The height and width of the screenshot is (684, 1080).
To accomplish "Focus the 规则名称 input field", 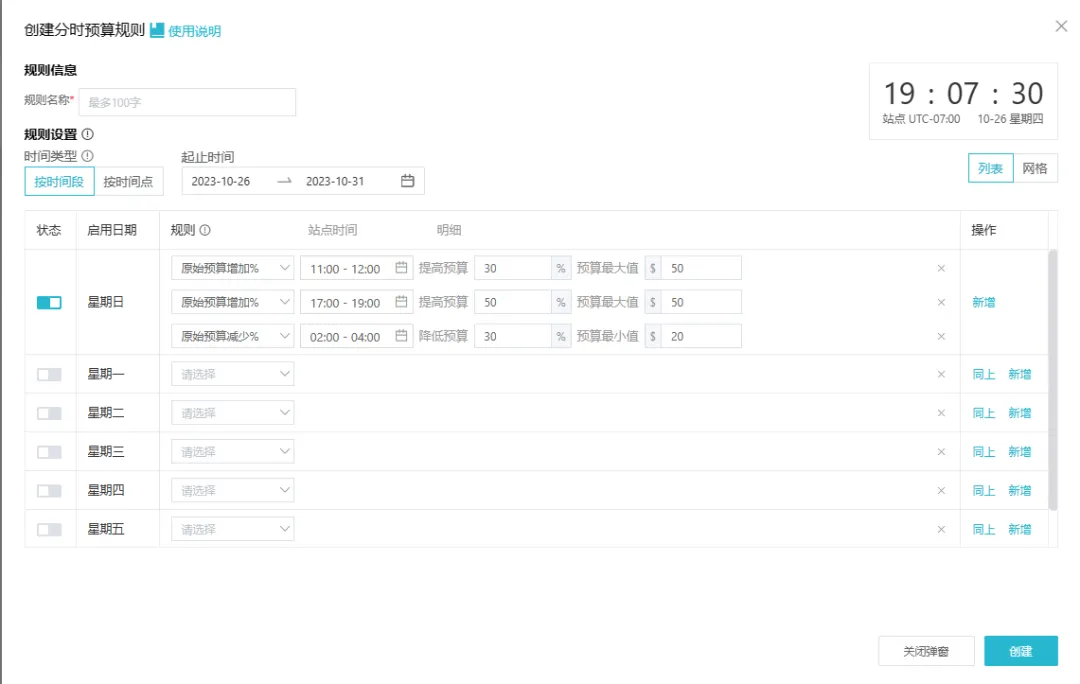I will 187,102.
